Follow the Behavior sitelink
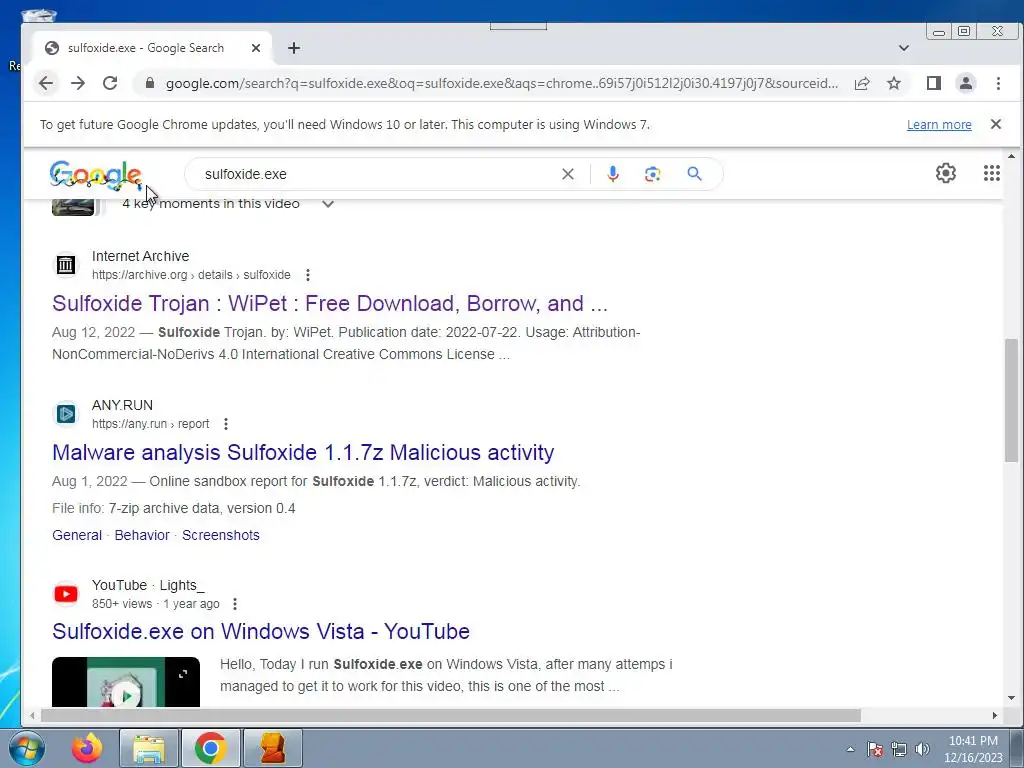The height and width of the screenshot is (768, 1024). click(142, 535)
